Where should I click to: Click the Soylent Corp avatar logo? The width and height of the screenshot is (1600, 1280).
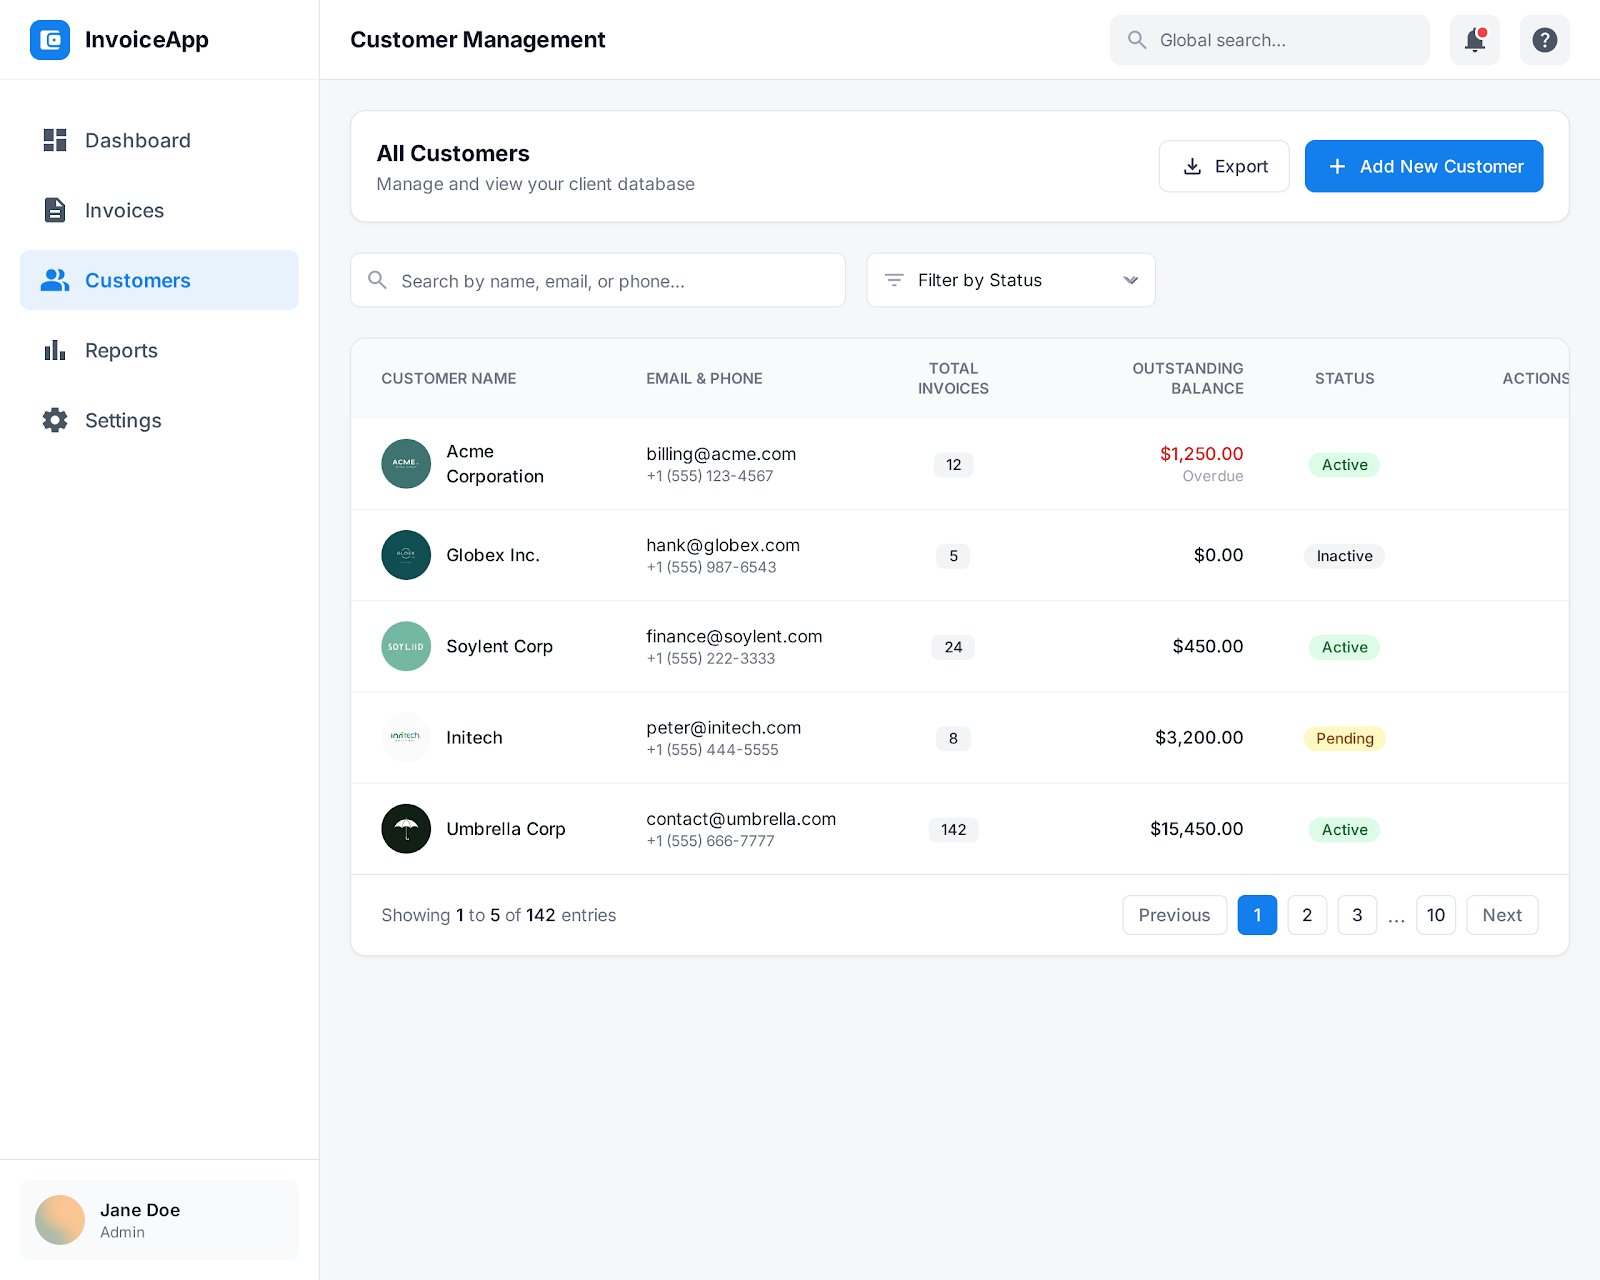click(x=406, y=646)
